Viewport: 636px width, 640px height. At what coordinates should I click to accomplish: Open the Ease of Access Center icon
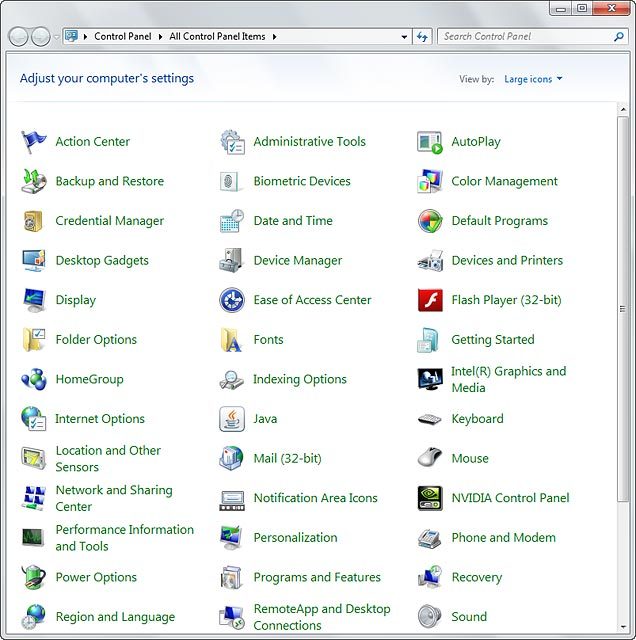pyautogui.click(x=232, y=300)
